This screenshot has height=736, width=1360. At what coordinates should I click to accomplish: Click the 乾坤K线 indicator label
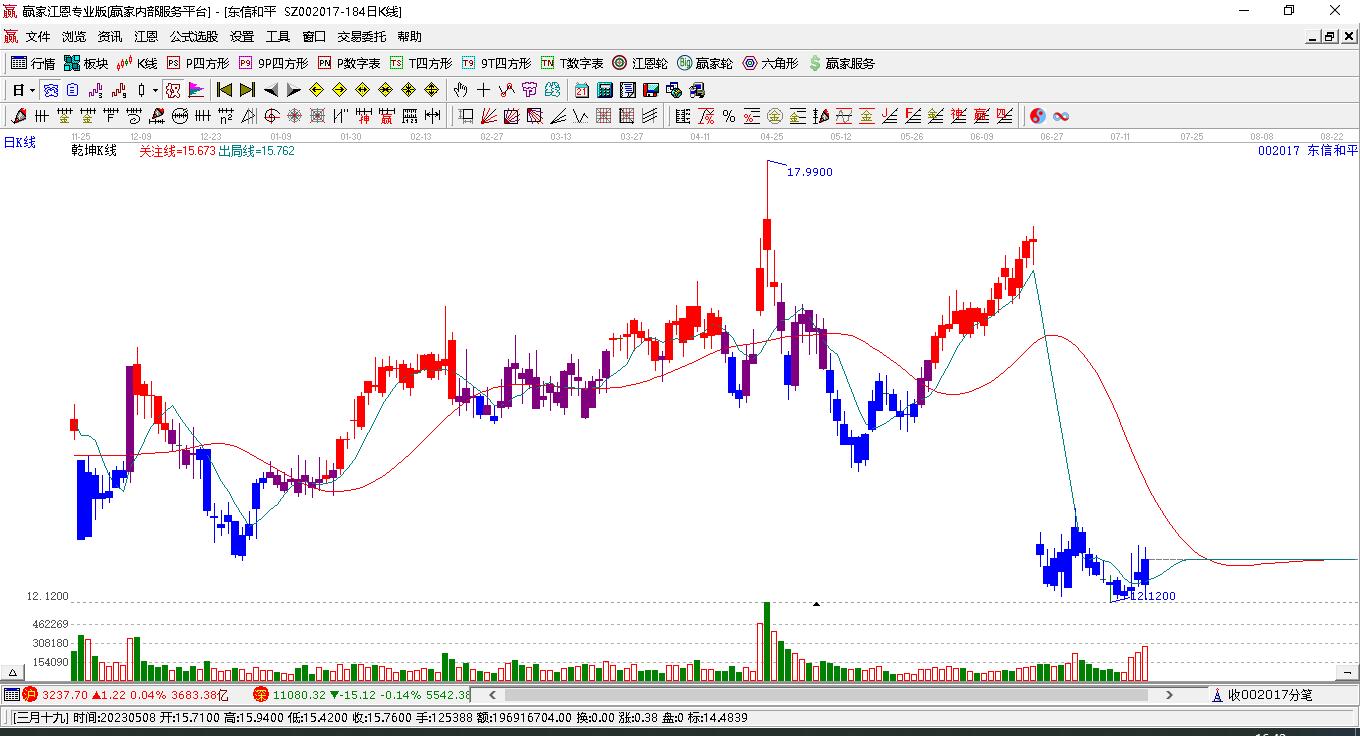[x=94, y=151]
